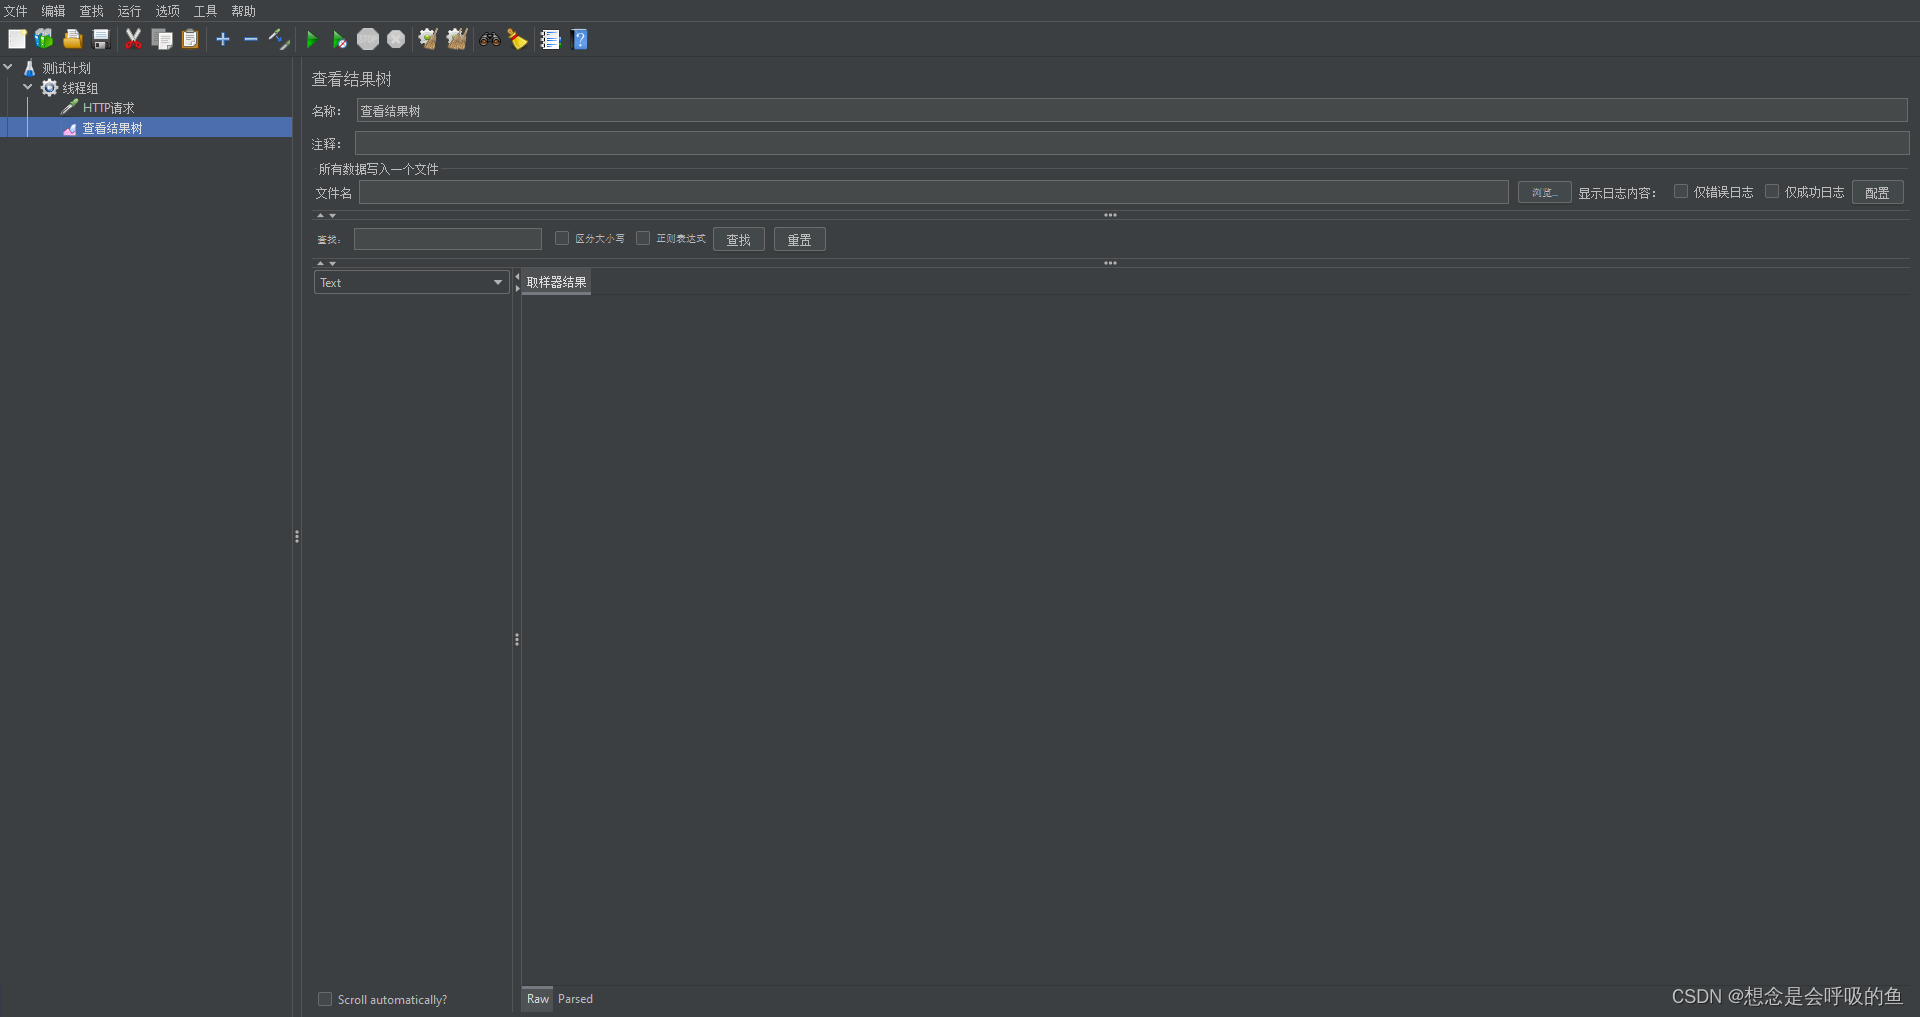Click the 文件名 input field
The image size is (1920, 1017).
(x=934, y=192)
